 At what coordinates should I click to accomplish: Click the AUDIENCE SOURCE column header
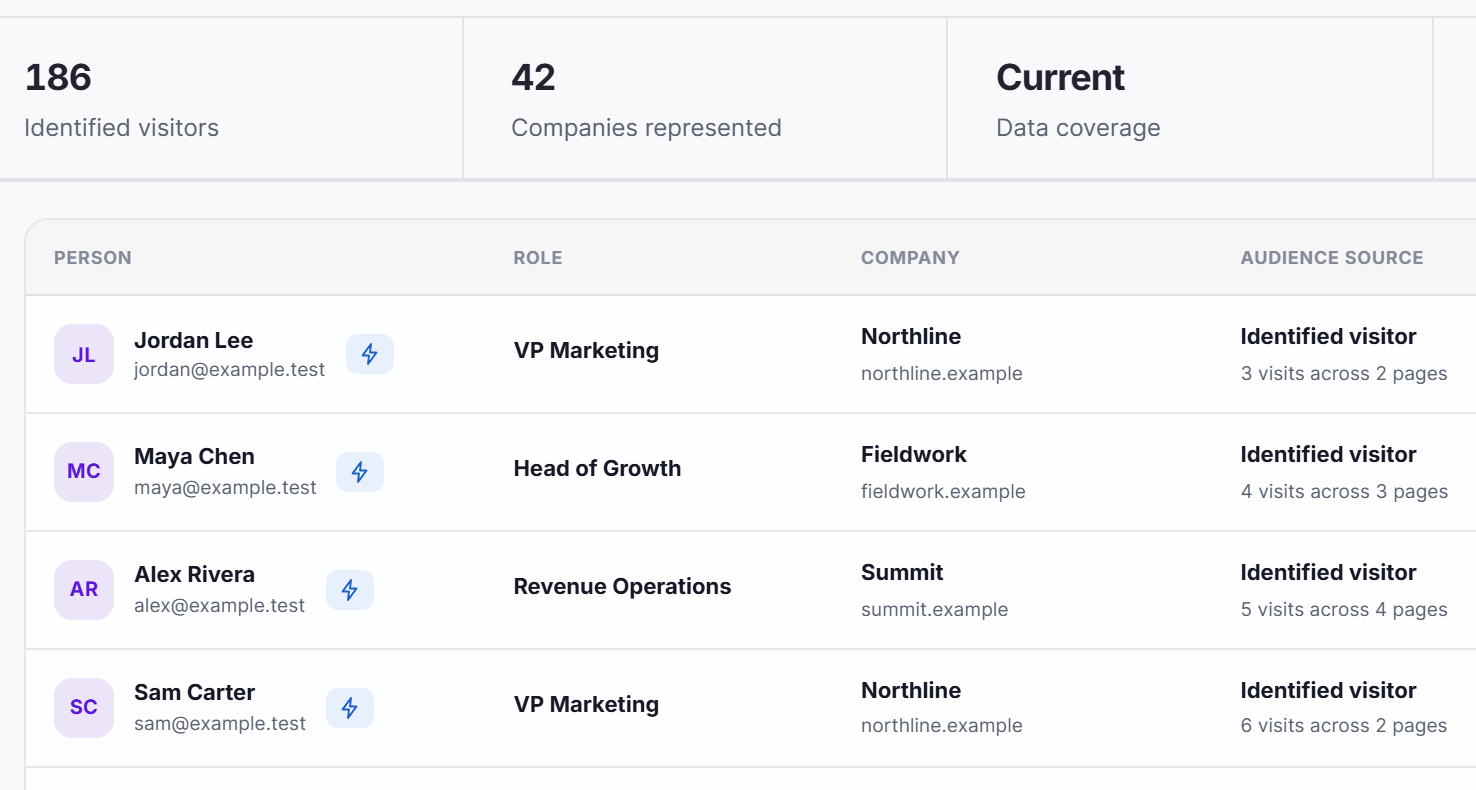[1332, 258]
